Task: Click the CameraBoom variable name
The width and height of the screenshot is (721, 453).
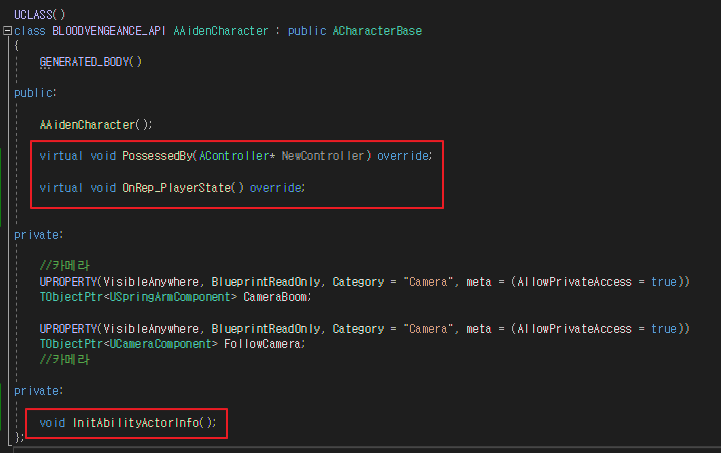Action: [x=275, y=297]
